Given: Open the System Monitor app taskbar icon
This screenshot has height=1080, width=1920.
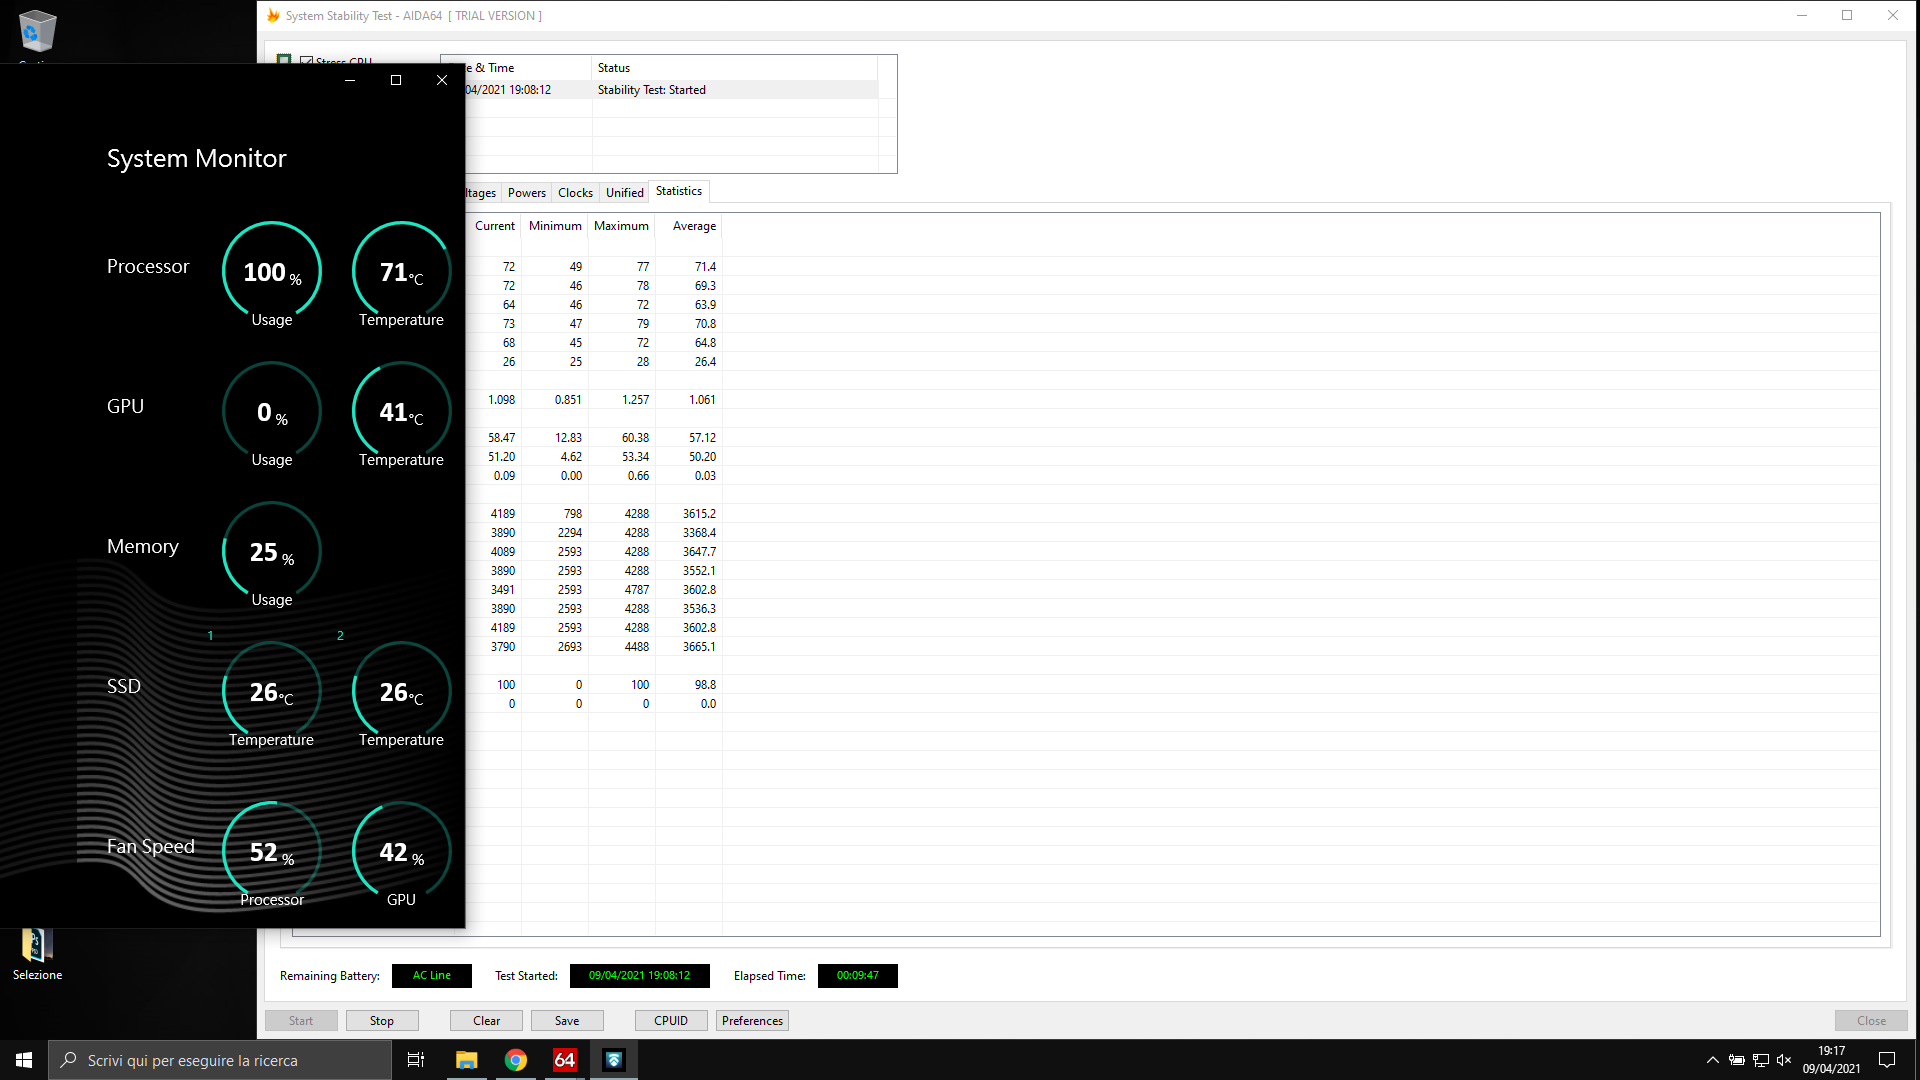Looking at the screenshot, I should [614, 1060].
